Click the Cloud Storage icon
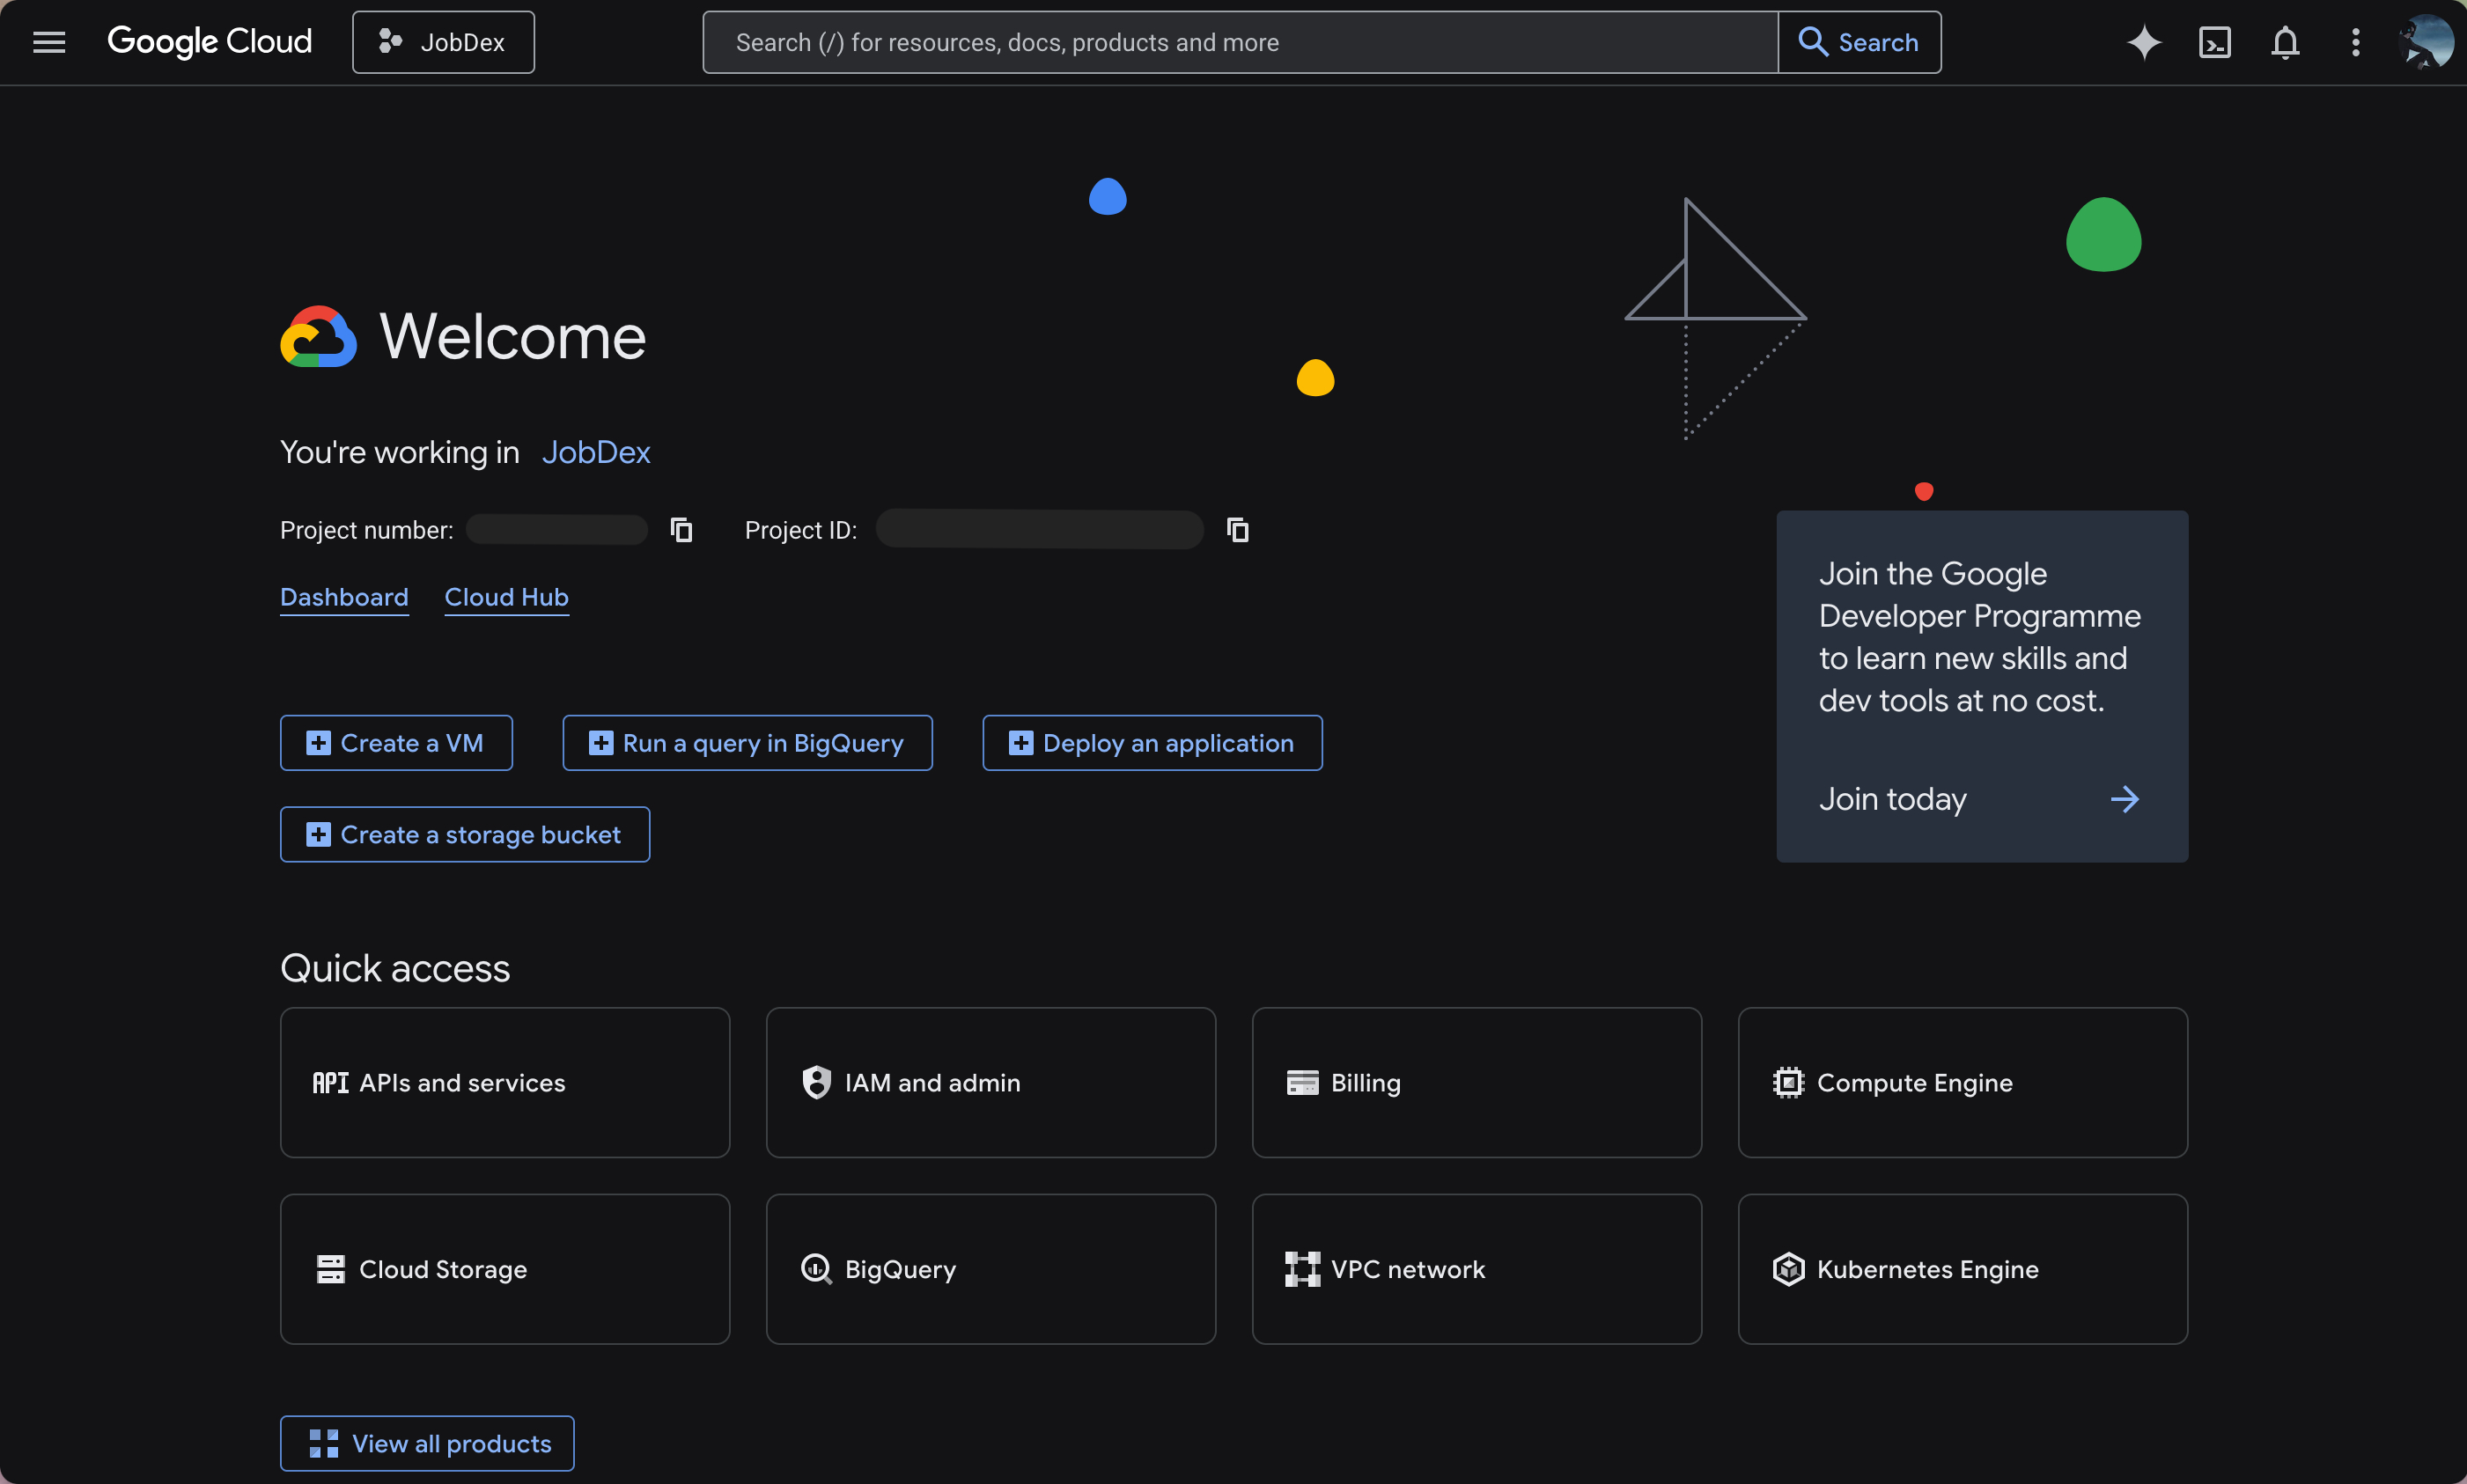Viewport: 2467px width, 1484px height. (330, 1269)
